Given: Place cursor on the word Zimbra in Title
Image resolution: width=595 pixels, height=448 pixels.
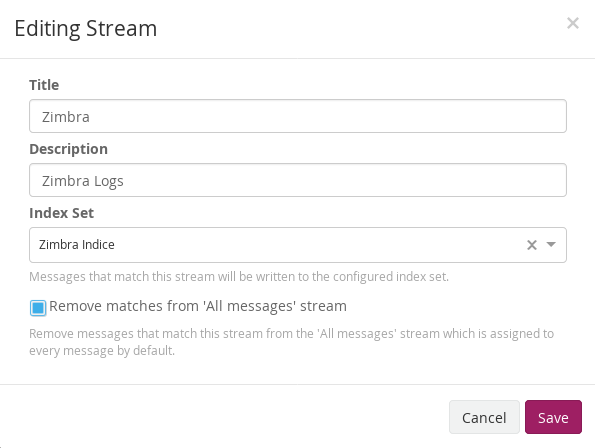Looking at the screenshot, I should tap(66, 117).
